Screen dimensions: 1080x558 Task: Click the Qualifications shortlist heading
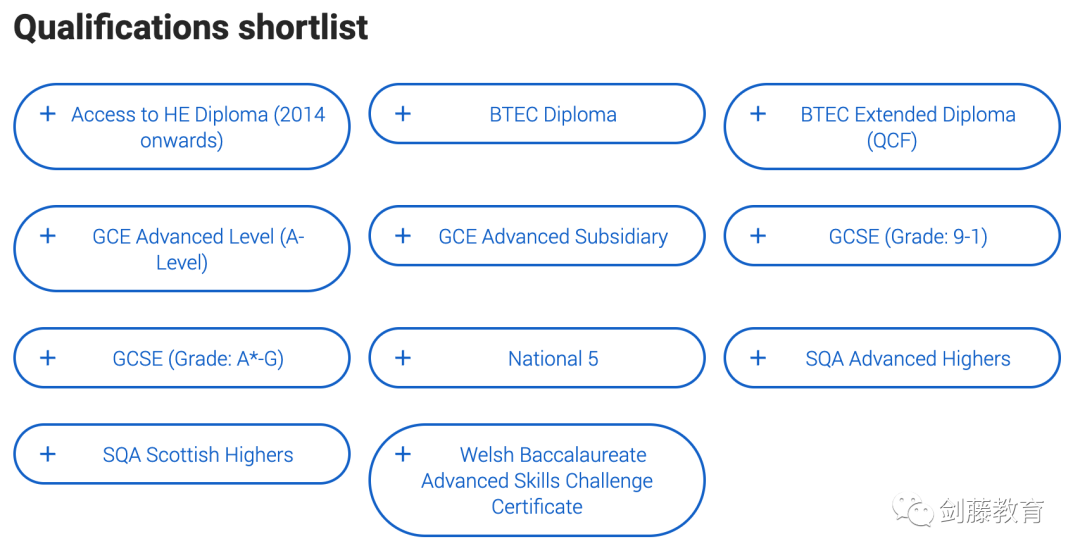[x=191, y=28]
